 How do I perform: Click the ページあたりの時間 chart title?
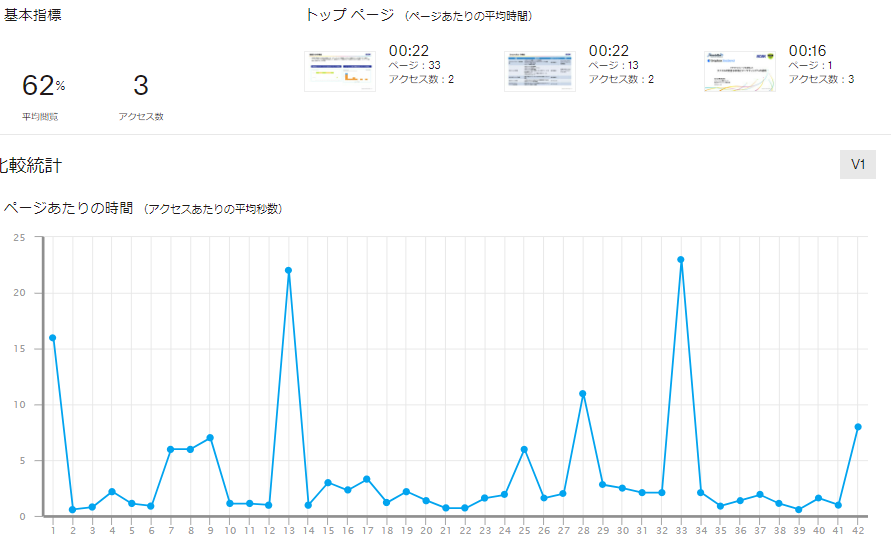[x=68, y=208]
